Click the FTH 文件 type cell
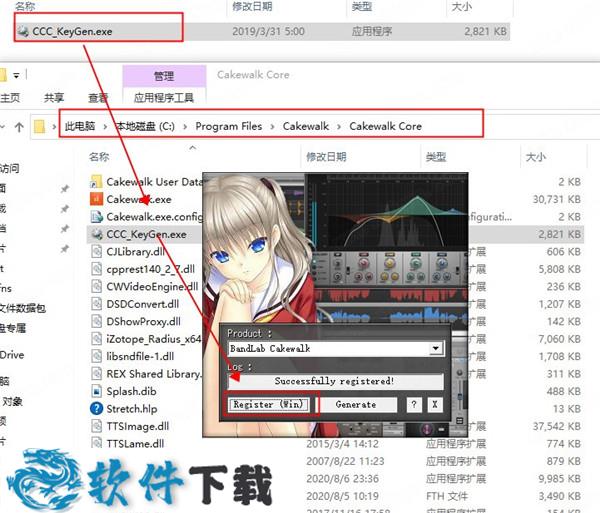The height and width of the screenshot is (513, 600). [447, 496]
